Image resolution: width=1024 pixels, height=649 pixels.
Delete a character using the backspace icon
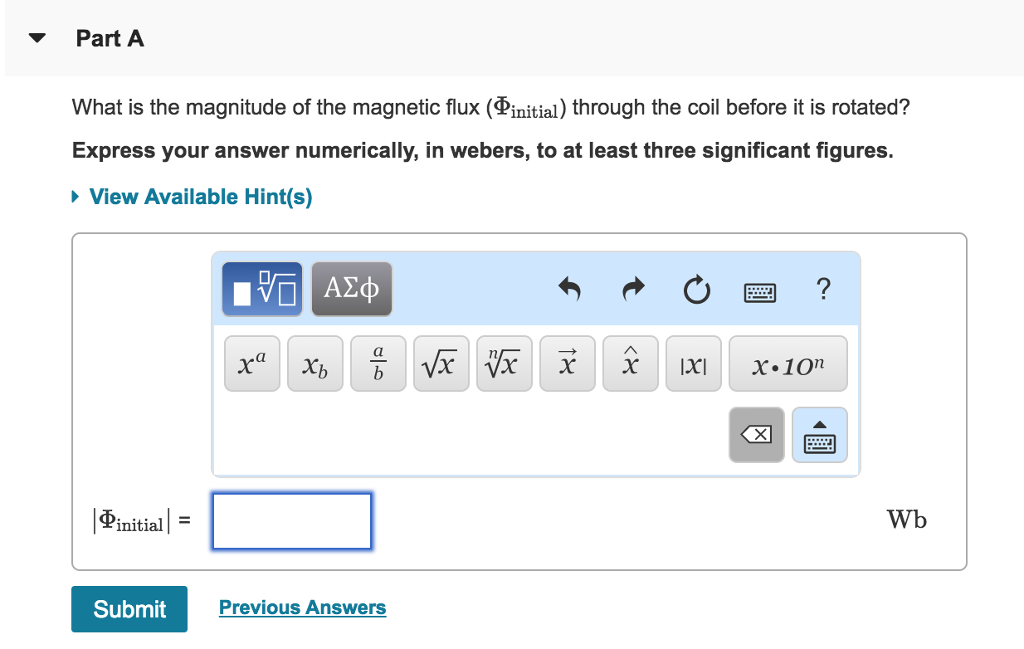pos(756,434)
